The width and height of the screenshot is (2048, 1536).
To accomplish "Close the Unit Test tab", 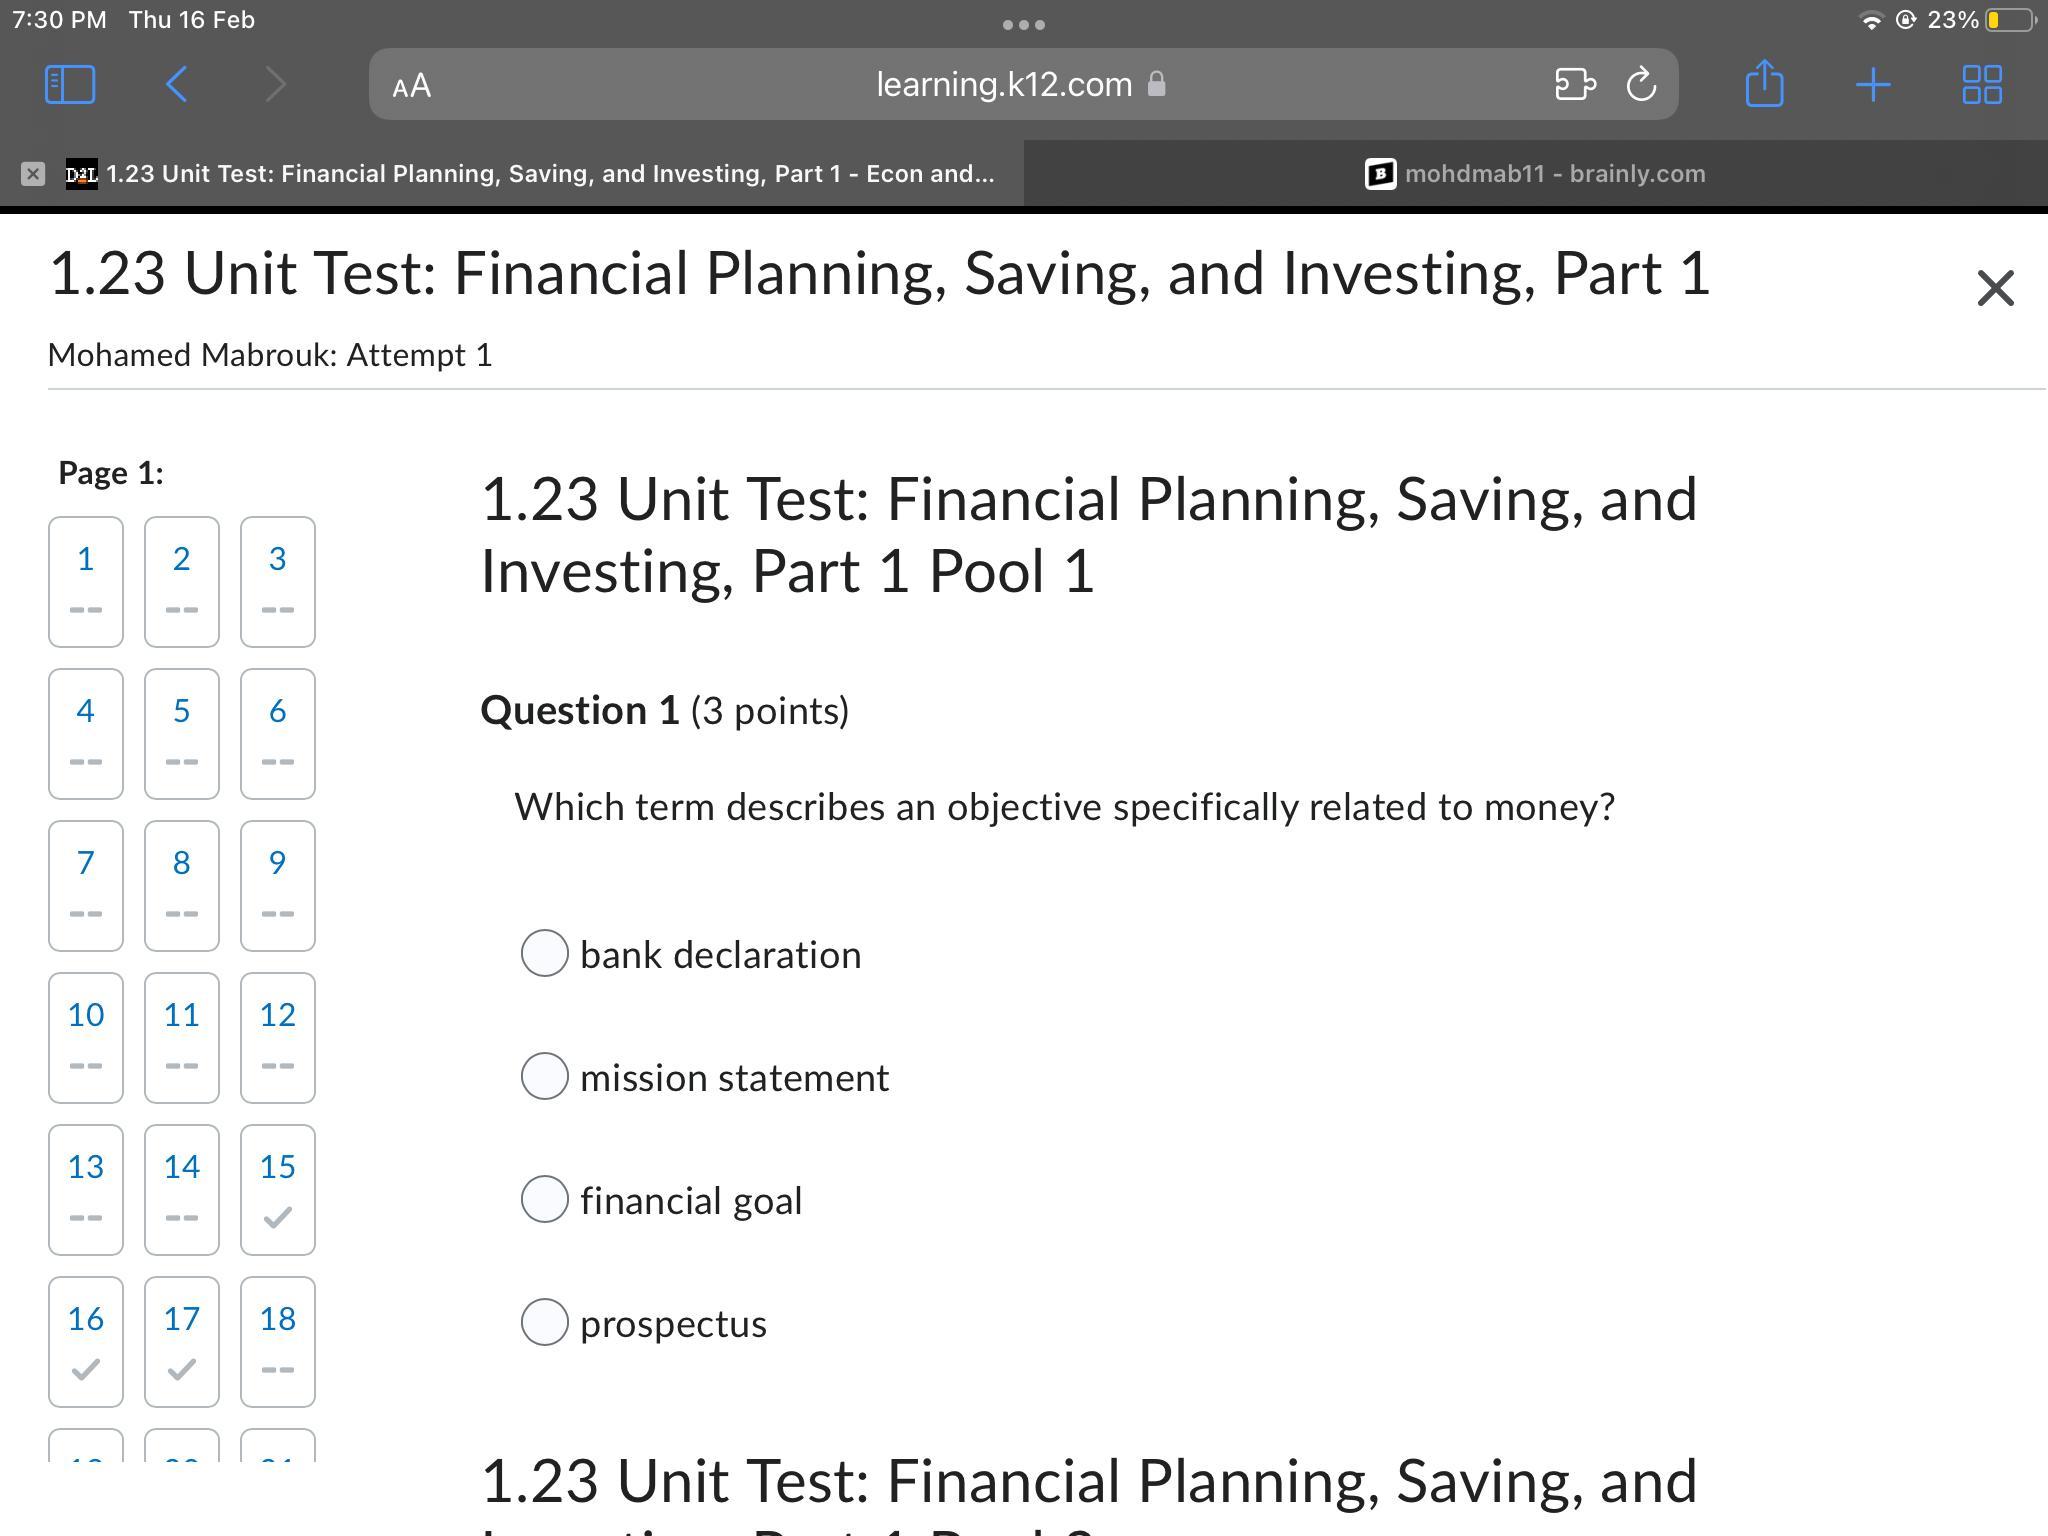I will pyautogui.click(x=33, y=174).
